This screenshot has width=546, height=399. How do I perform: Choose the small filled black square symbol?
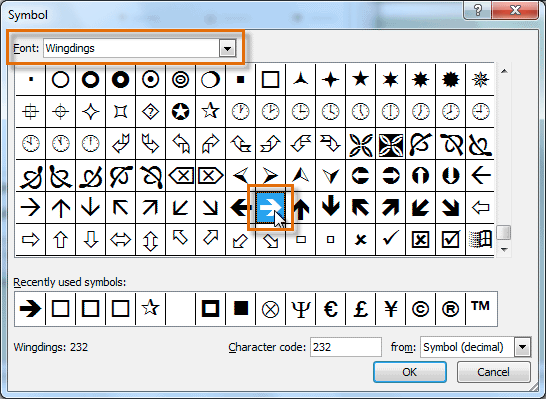click(240, 80)
